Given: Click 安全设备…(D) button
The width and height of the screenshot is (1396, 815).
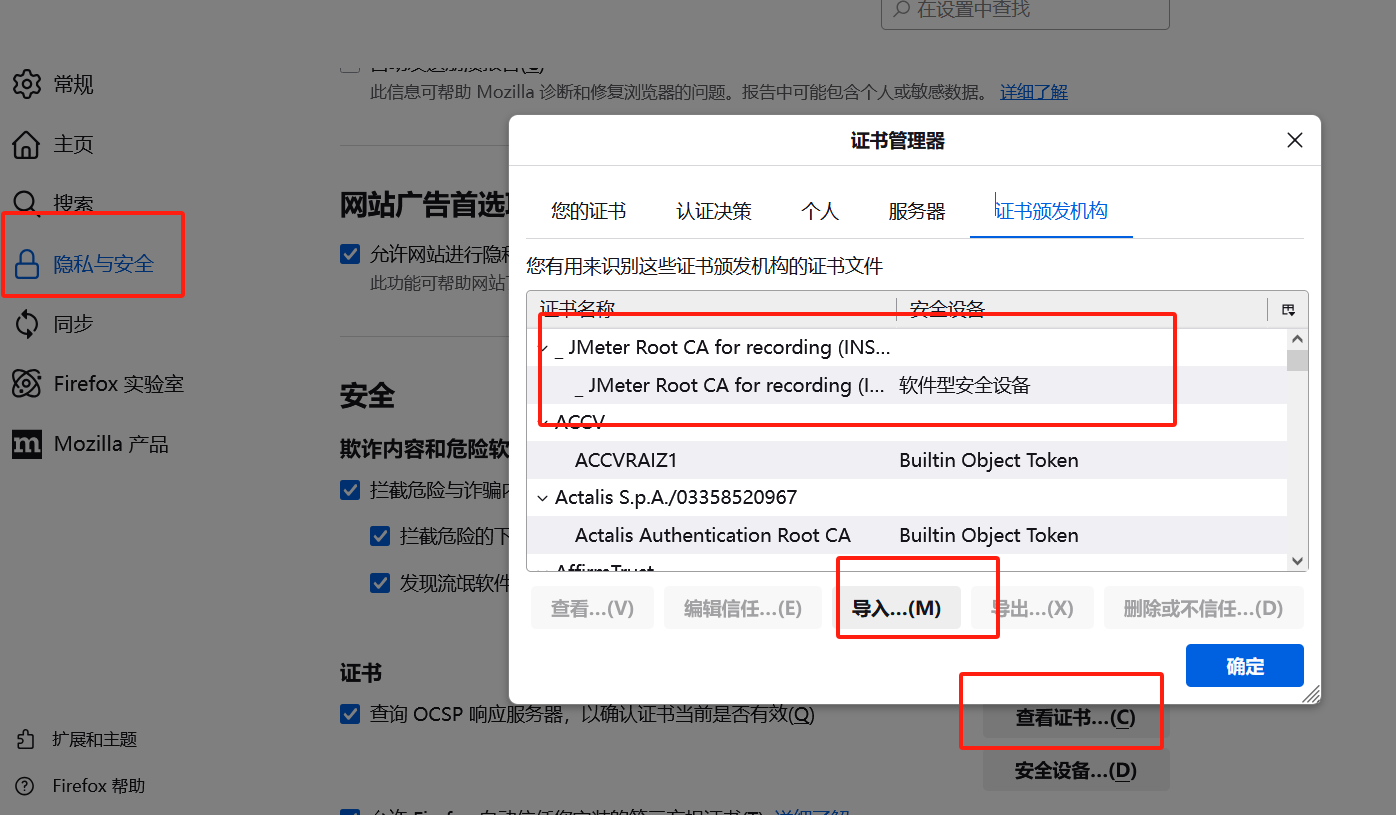Looking at the screenshot, I should (x=1076, y=771).
